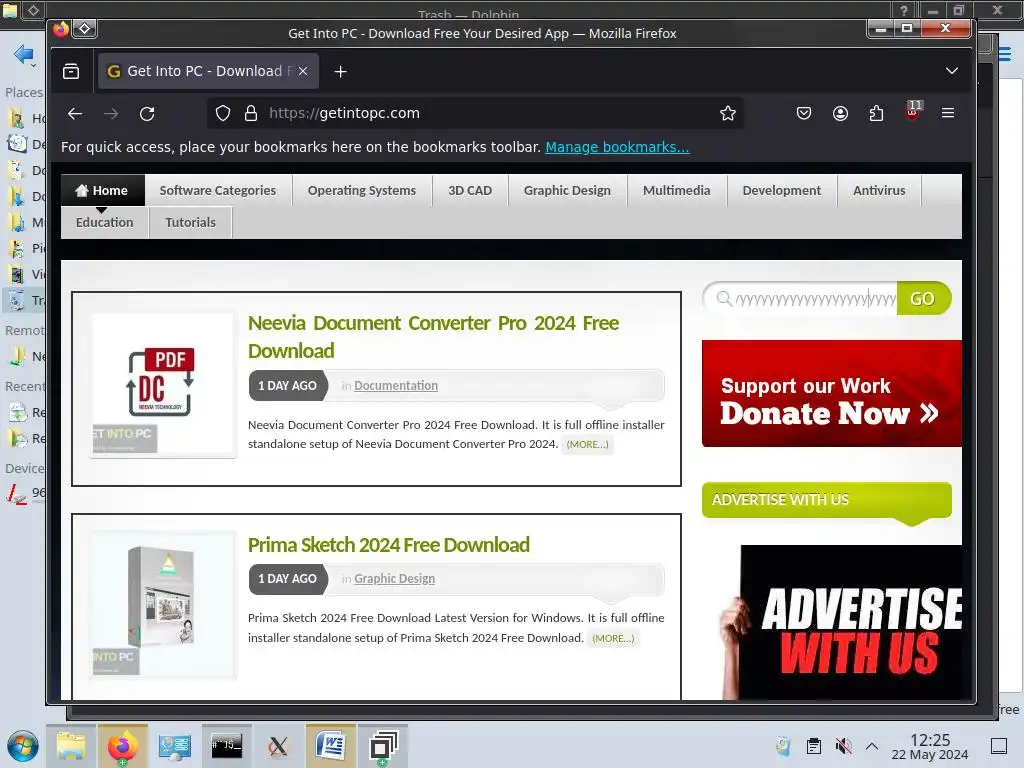1024x768 pixels.
Task: Open Firefox View in tab bar
Action: [71, 71]
